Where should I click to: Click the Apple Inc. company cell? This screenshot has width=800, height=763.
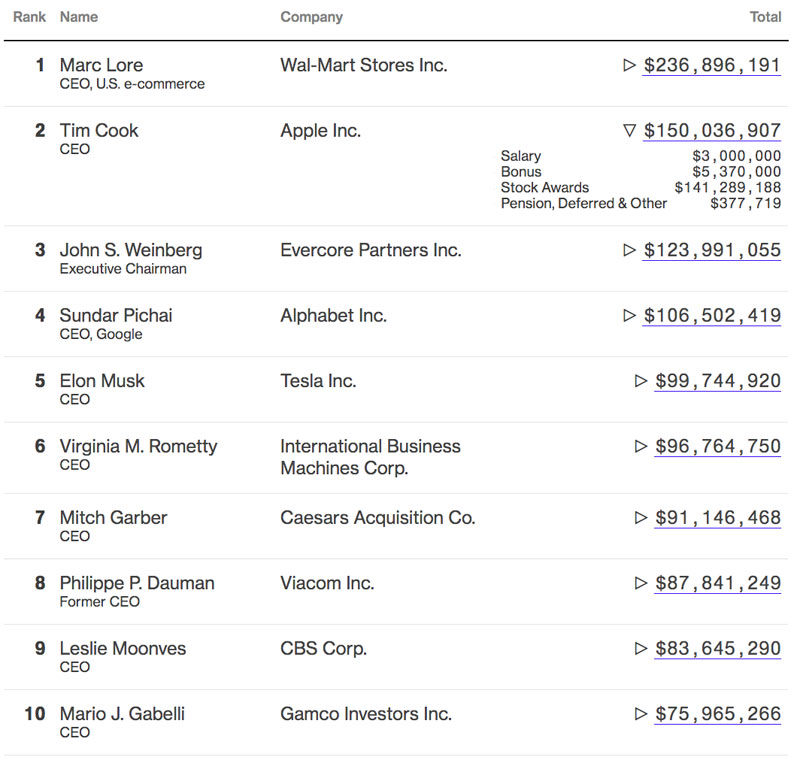321,131
